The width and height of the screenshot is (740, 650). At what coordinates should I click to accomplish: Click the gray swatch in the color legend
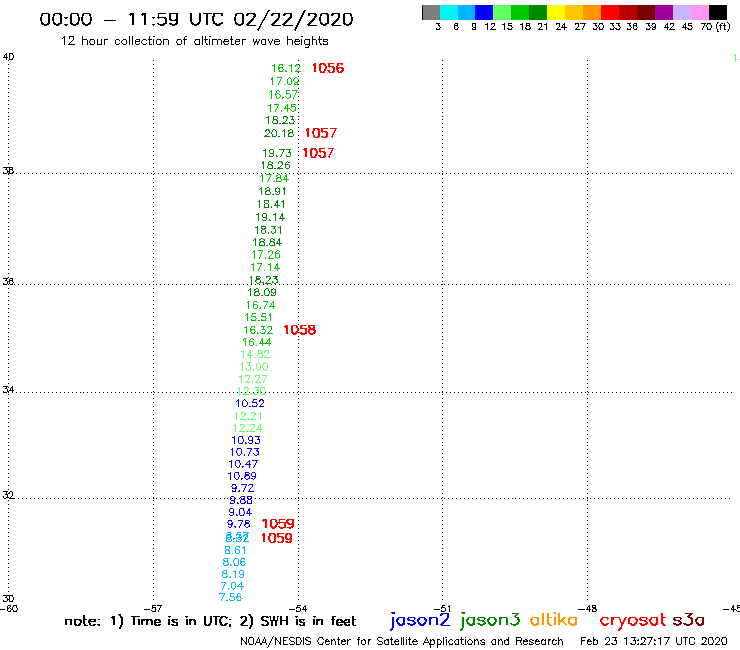pos(431,12)
